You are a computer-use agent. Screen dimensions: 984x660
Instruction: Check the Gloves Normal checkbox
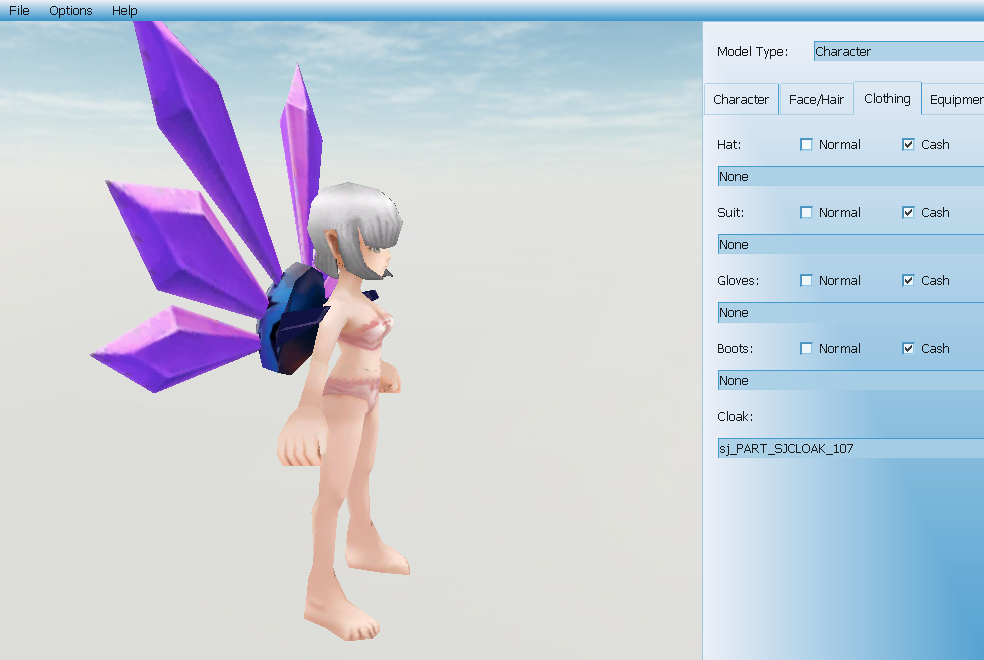pos(807,281)
